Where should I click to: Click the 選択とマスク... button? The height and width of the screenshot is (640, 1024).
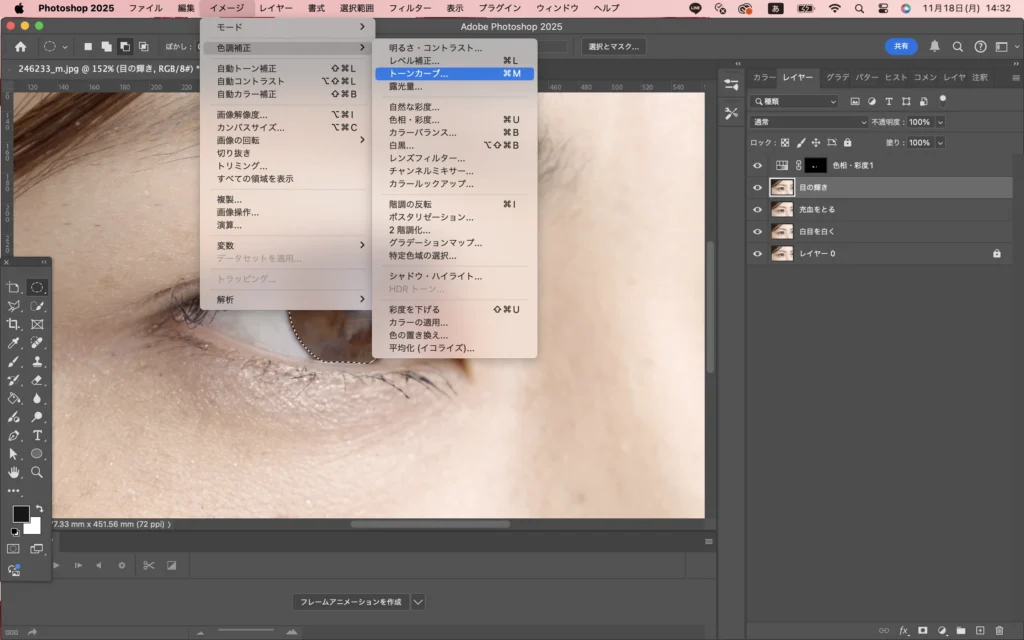[x=613, y=47]
